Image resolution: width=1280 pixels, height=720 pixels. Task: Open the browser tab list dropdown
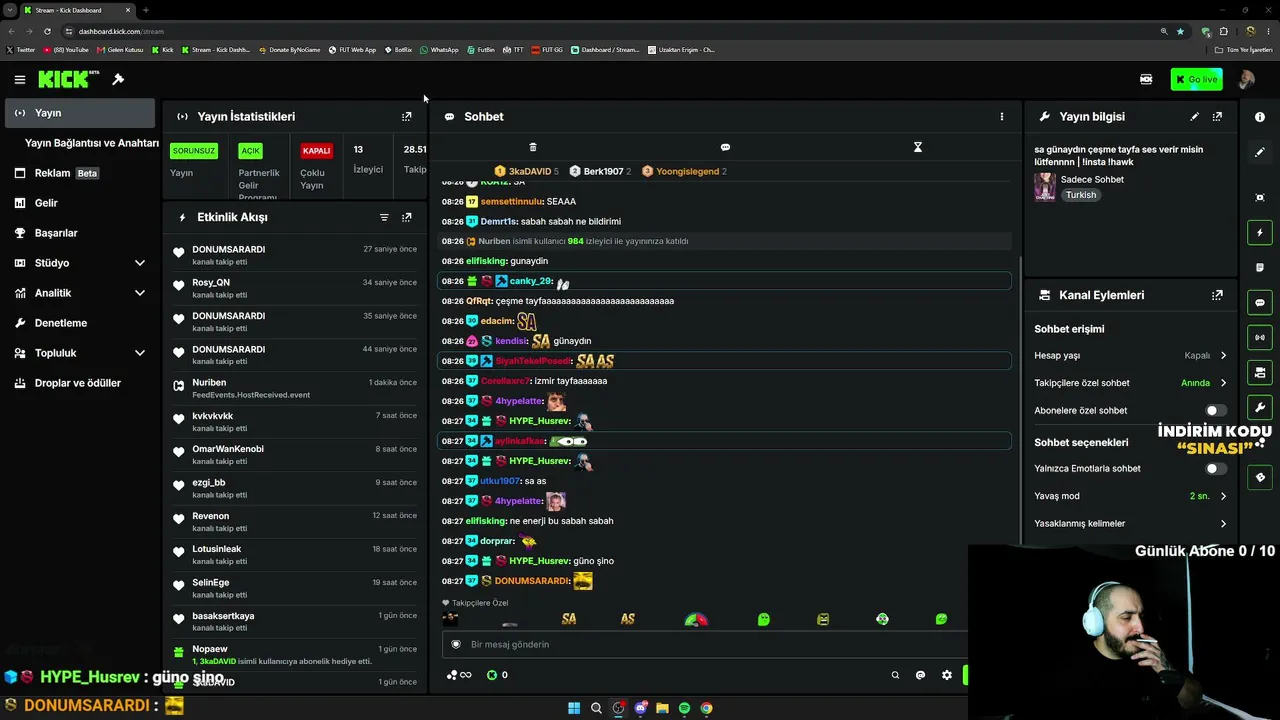point(10,10)
